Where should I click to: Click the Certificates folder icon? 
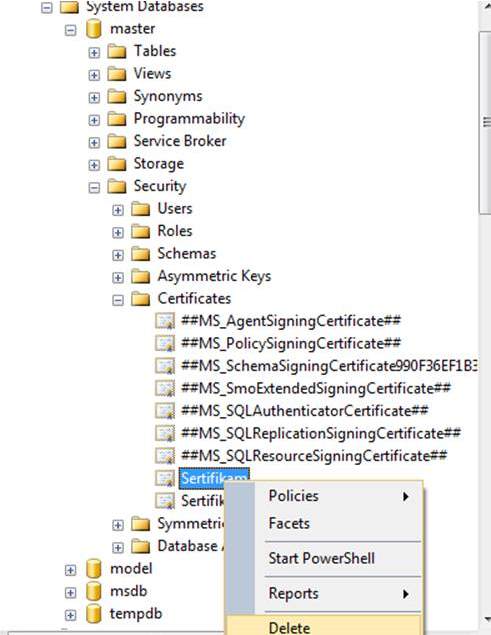click(x=141, y=299)
